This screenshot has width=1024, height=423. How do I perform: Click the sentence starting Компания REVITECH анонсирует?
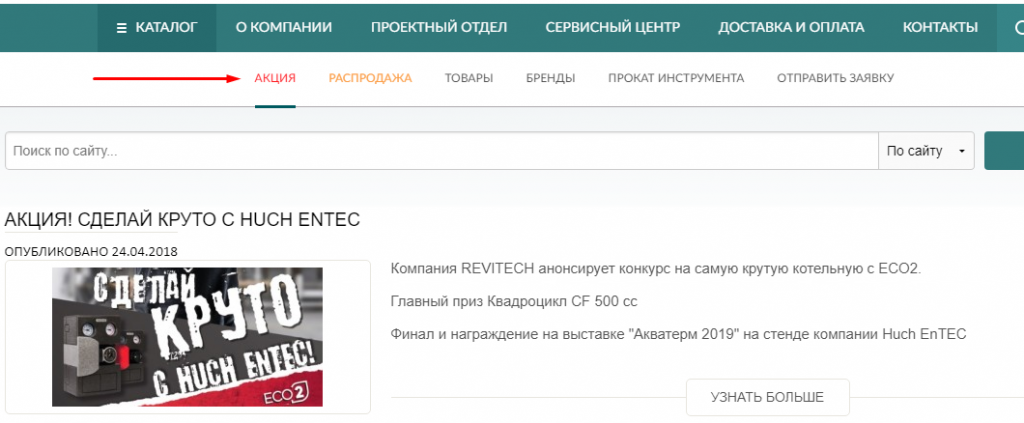point(656,269)
